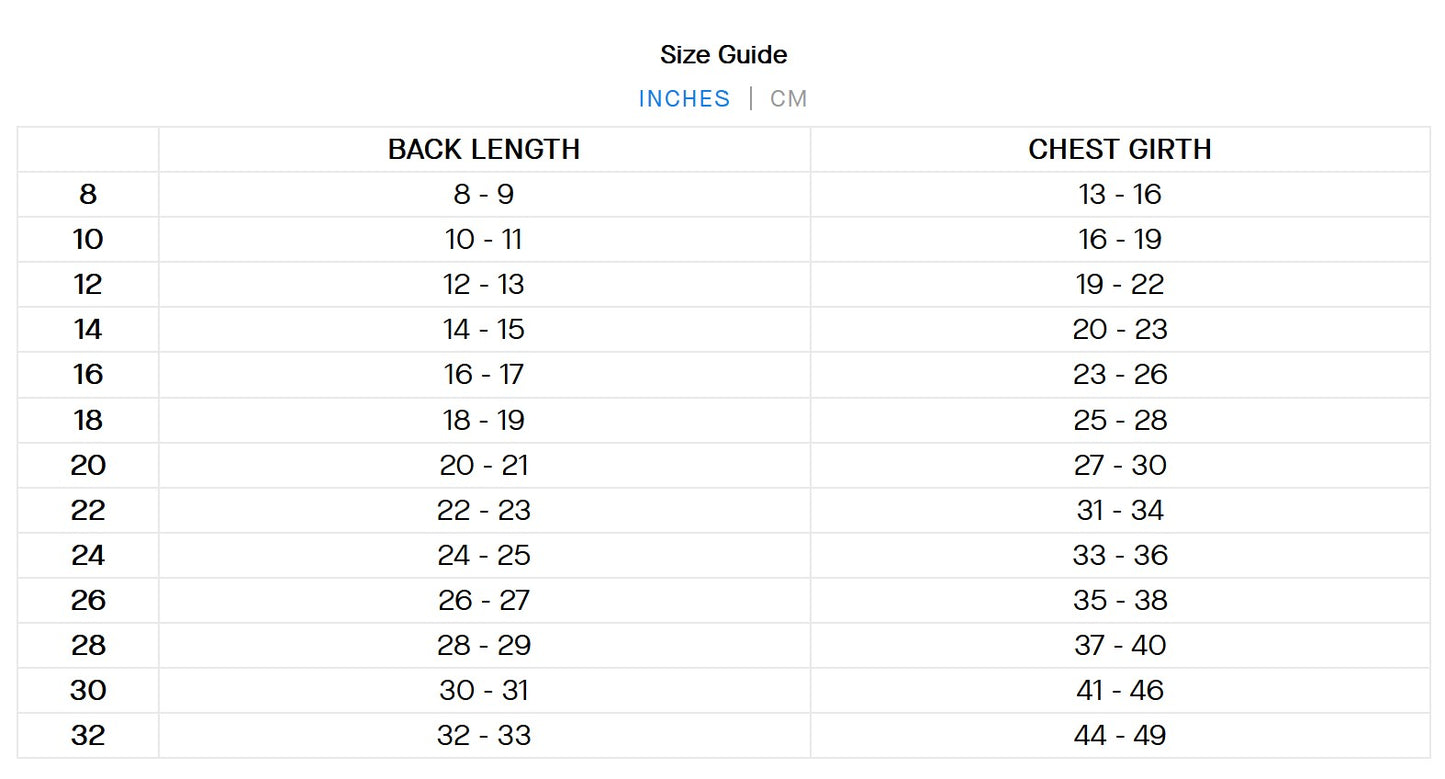Click the 14 - 15 back length cell
Viewport: 1445px width, 779px height.
point(484,330)
